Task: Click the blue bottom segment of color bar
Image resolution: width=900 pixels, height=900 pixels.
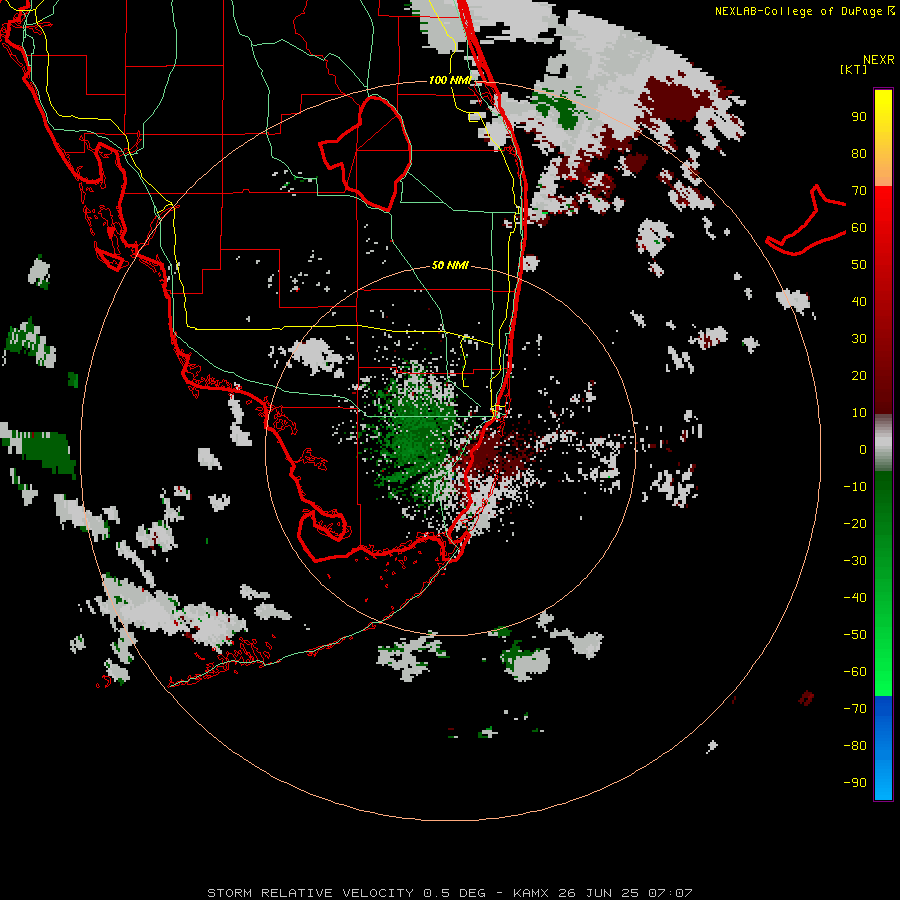Action: [x=883, y=747]
